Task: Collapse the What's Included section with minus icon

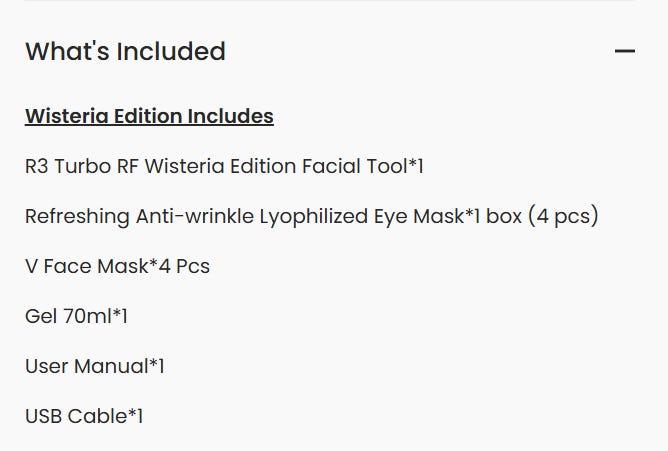Action: pos(625,52)
